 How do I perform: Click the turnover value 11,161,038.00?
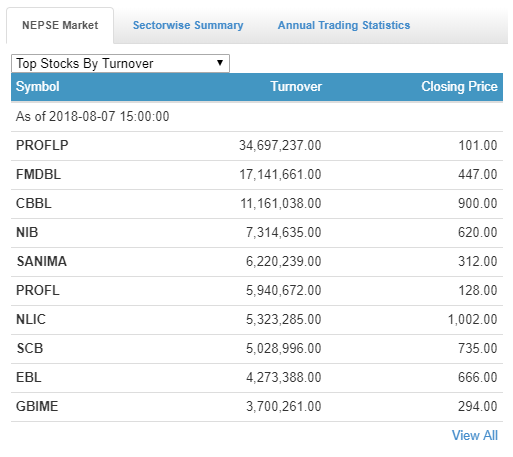(281, 203)
